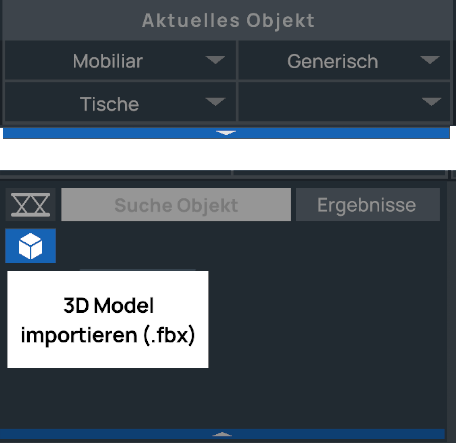Click the Ergebnisse button
Image resolution: width=456 pixels, height=443 pixels.
368,204
